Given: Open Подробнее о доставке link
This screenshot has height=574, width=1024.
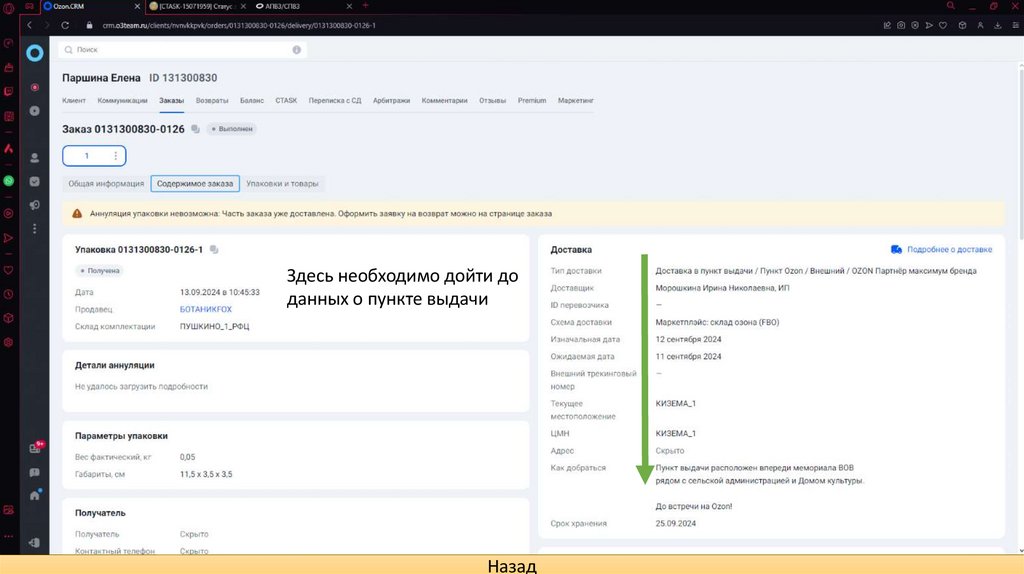Looking at the screenshot, I should tap(941, 249).
